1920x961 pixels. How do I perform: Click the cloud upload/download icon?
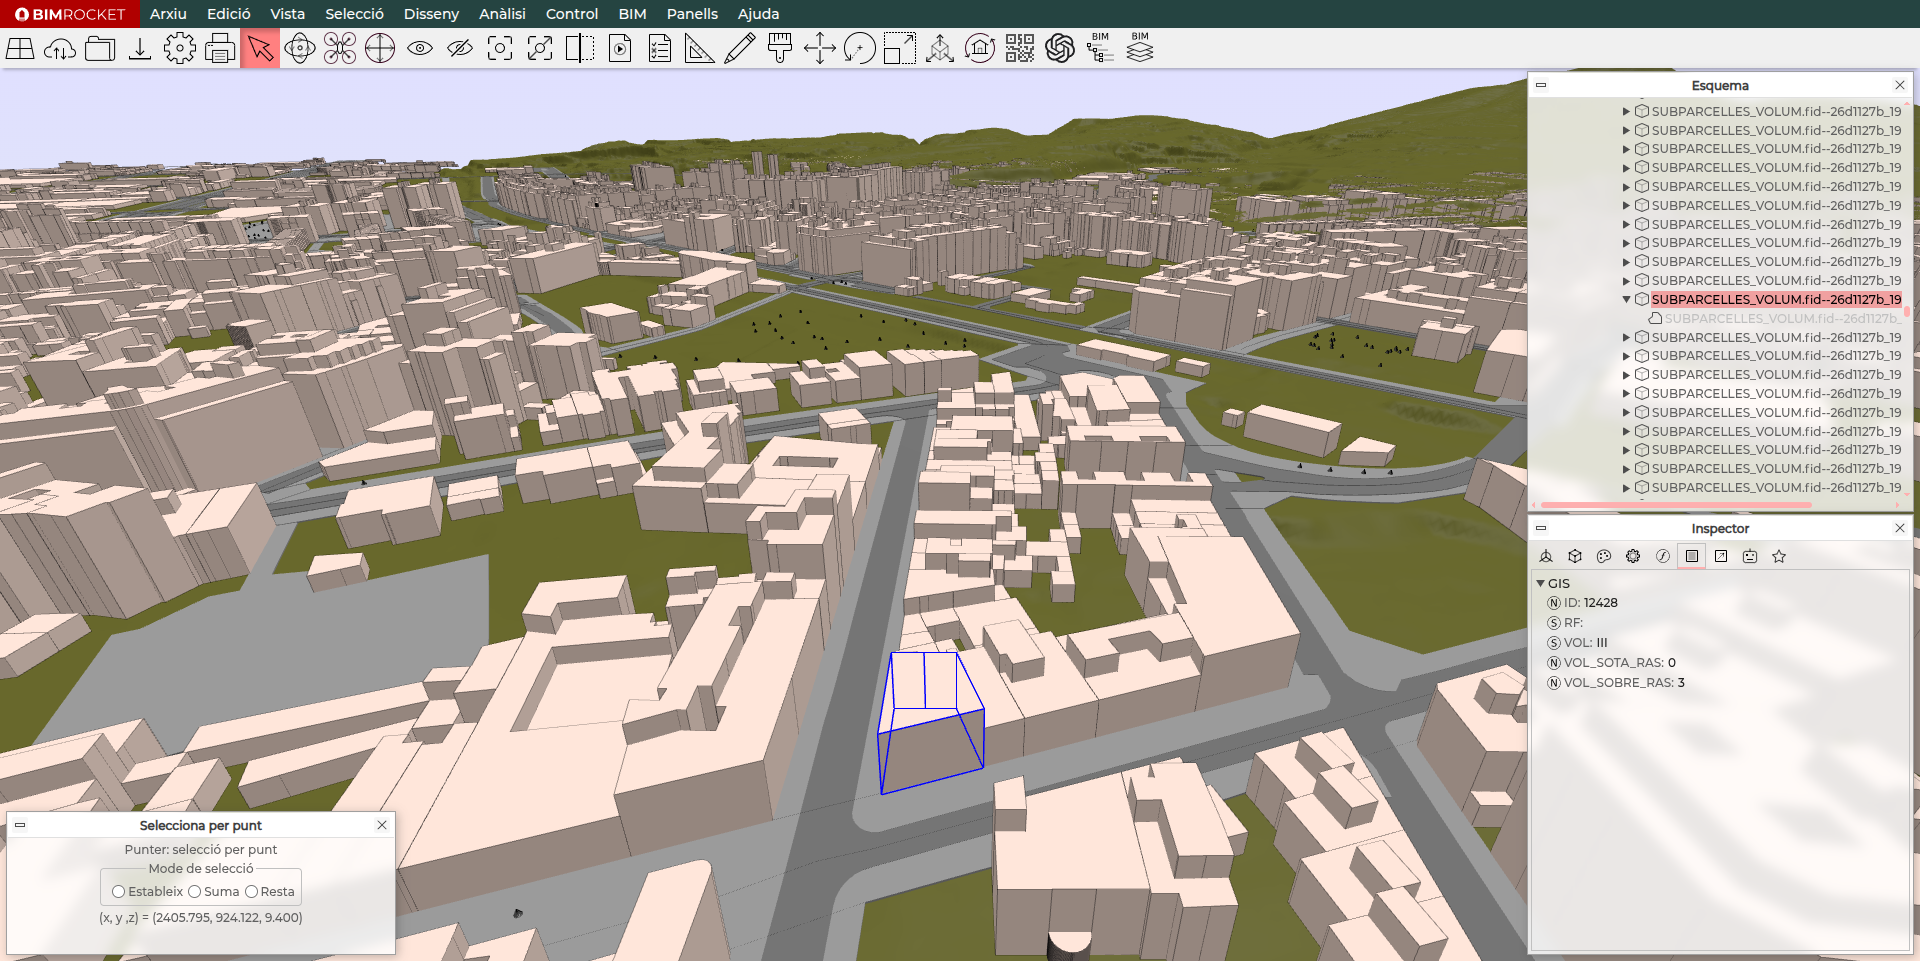tap(60, 48)
